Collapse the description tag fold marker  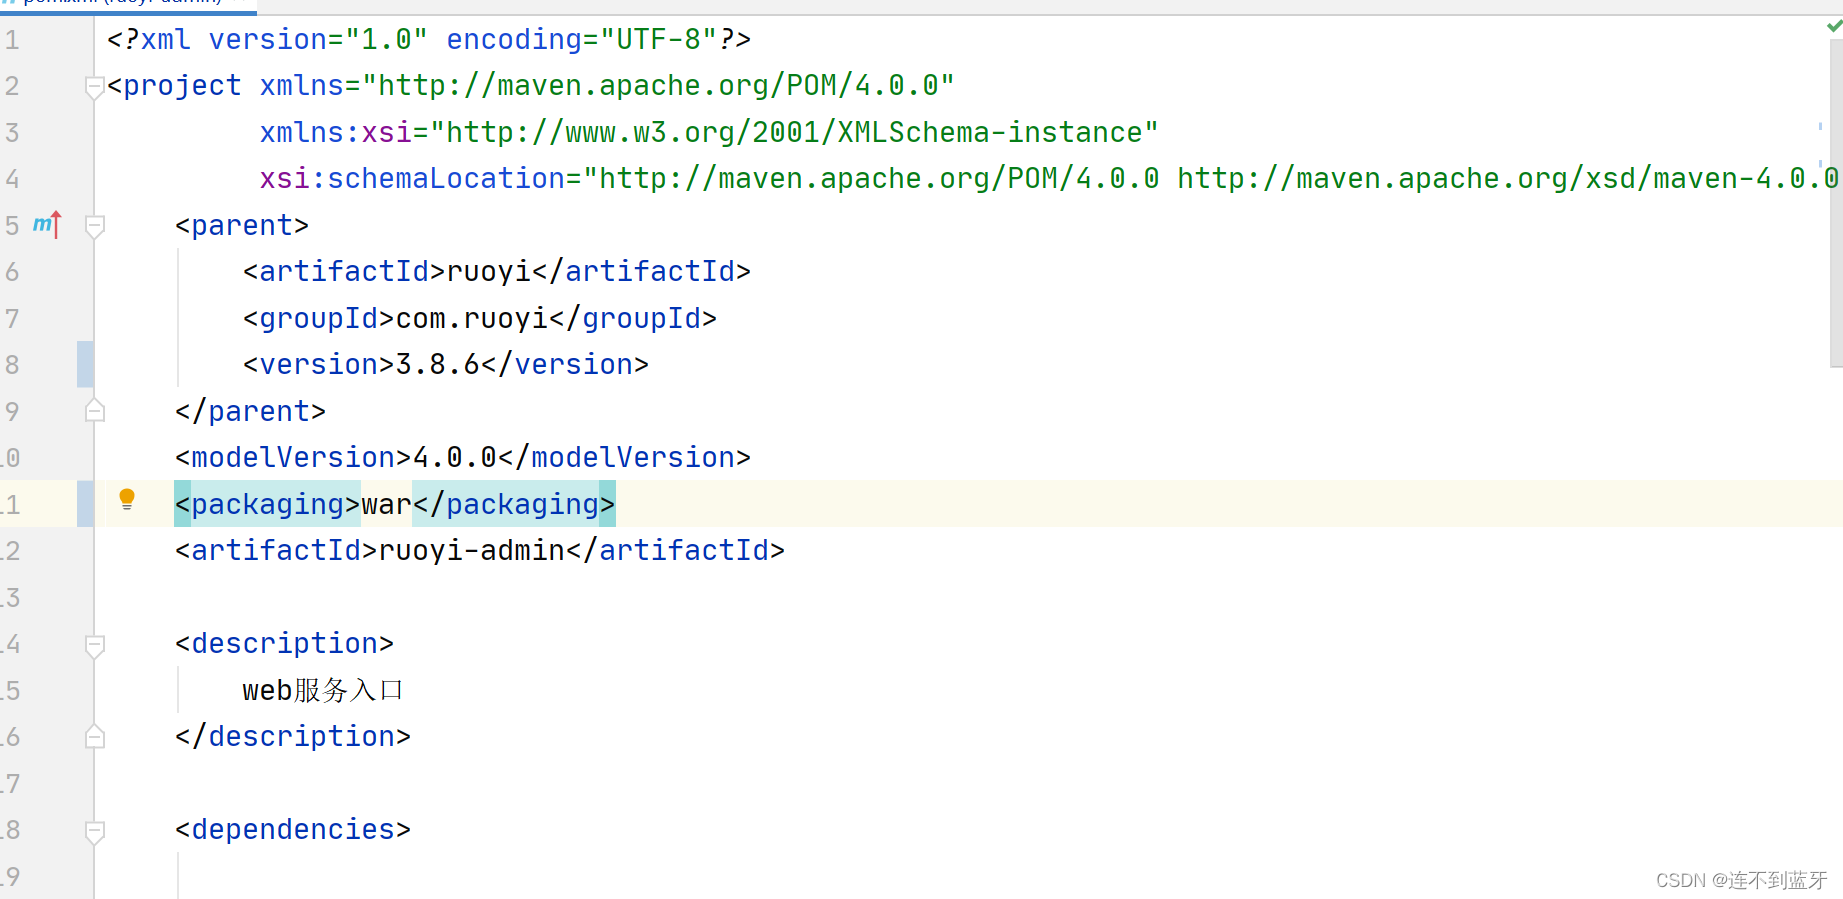click(x=95, y=645)
